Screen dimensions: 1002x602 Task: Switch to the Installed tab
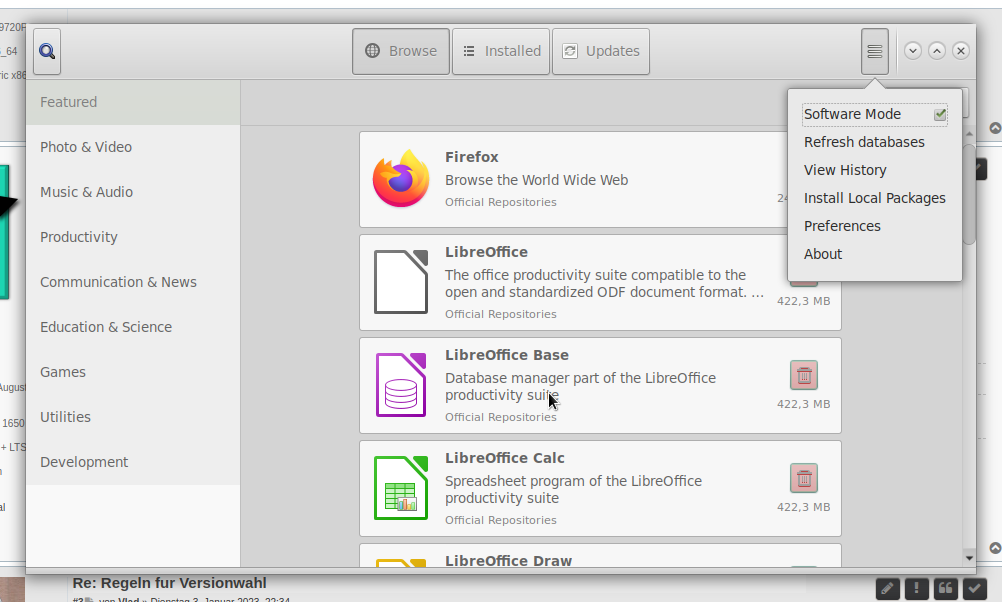click(500, 51)
